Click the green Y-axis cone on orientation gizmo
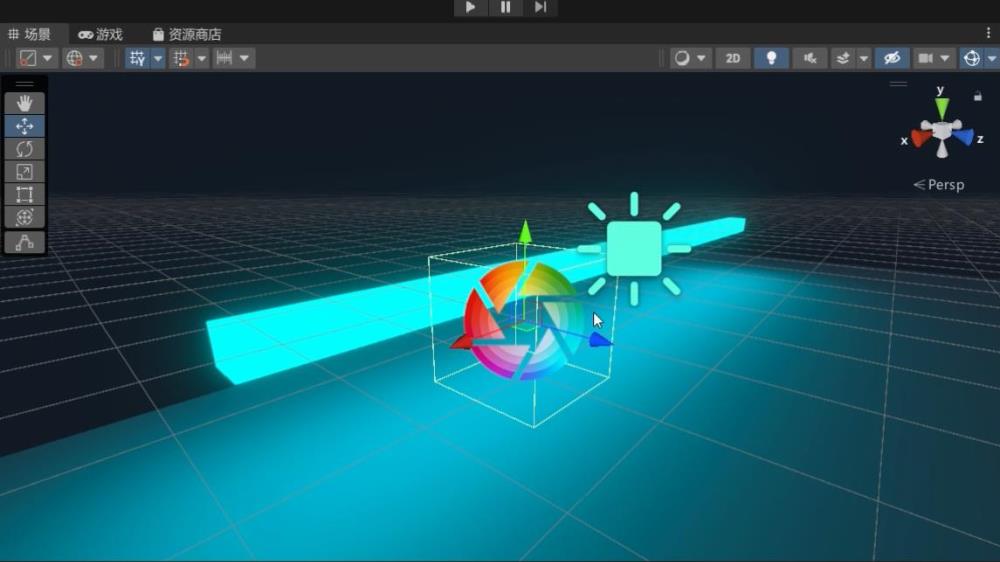Screen dimensions: 1000x562 941,105
